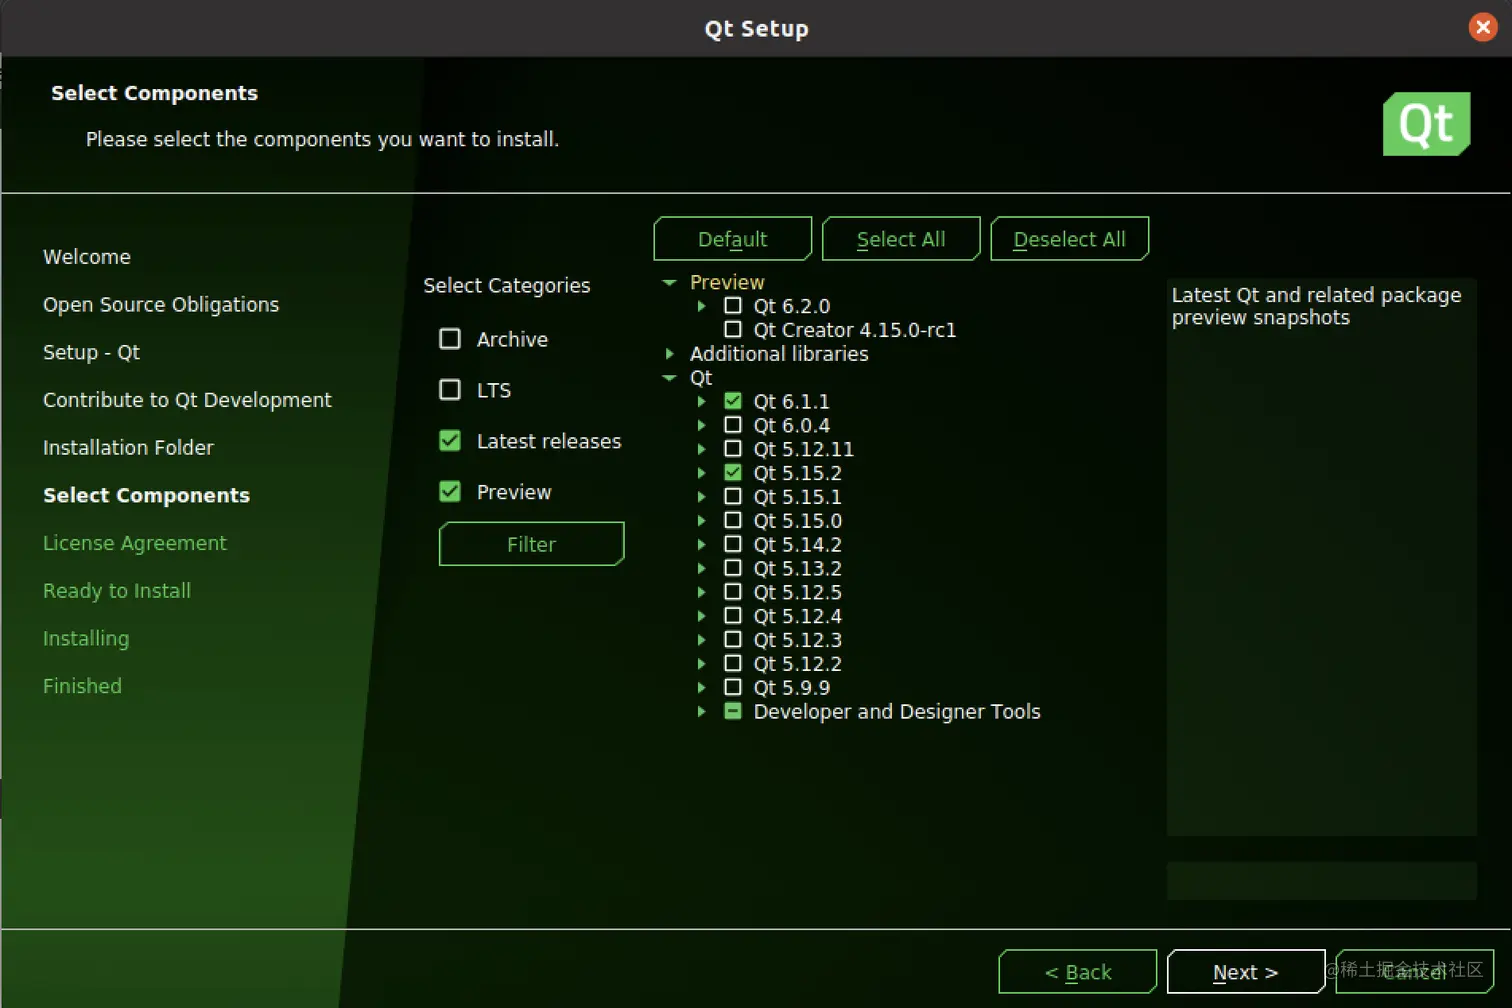
Task: Check the Qt 5.12.3 component
Action: click(x=733, y=639)
